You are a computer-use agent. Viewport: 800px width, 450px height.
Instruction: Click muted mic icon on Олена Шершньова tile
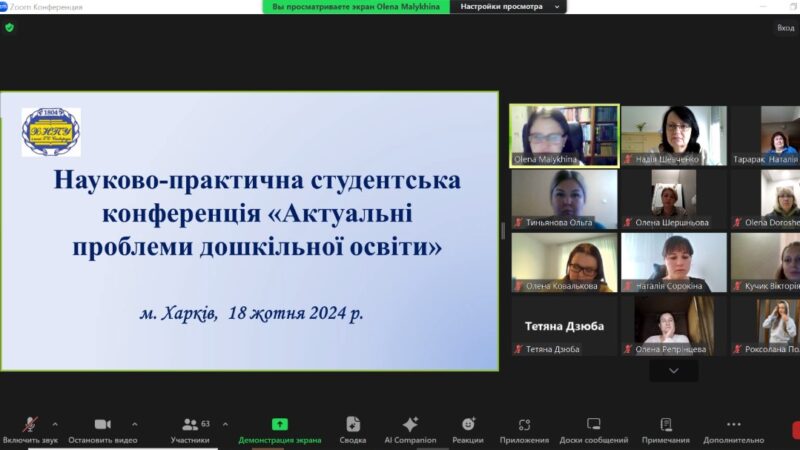coord(628,223)
